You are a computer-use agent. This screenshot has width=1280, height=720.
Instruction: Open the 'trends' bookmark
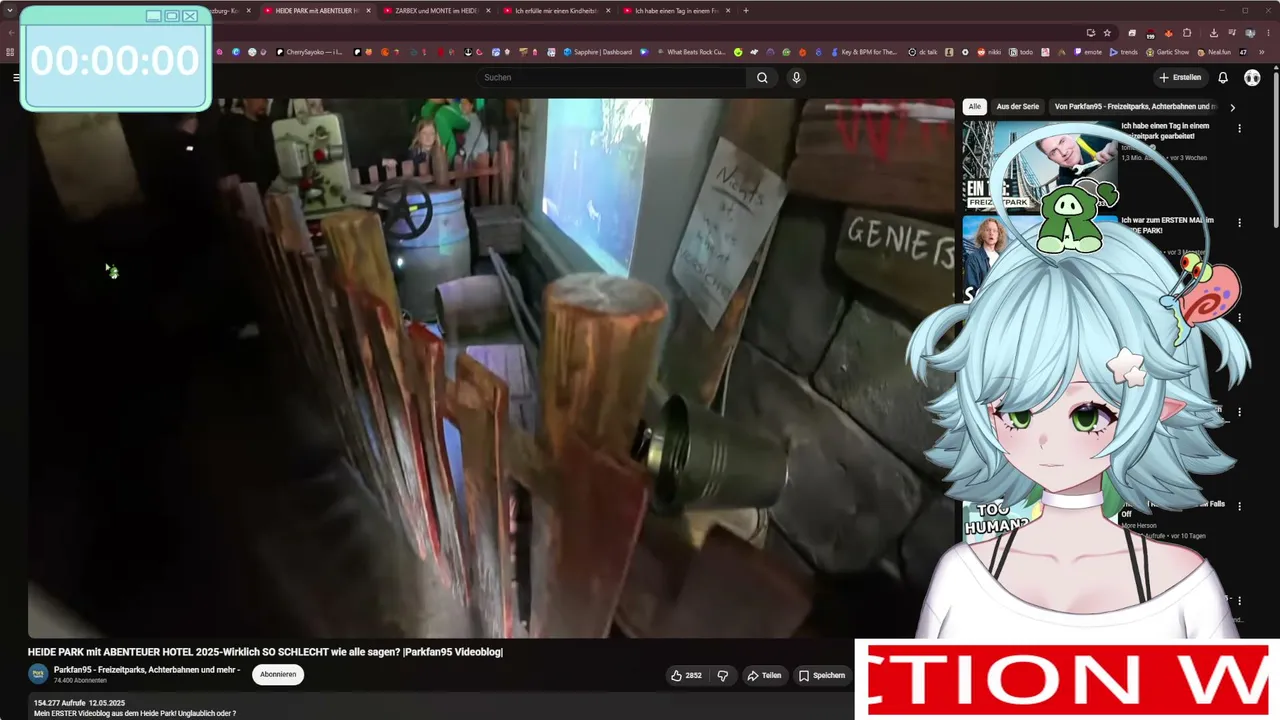pyautogui.click(x=1123, y=52)
